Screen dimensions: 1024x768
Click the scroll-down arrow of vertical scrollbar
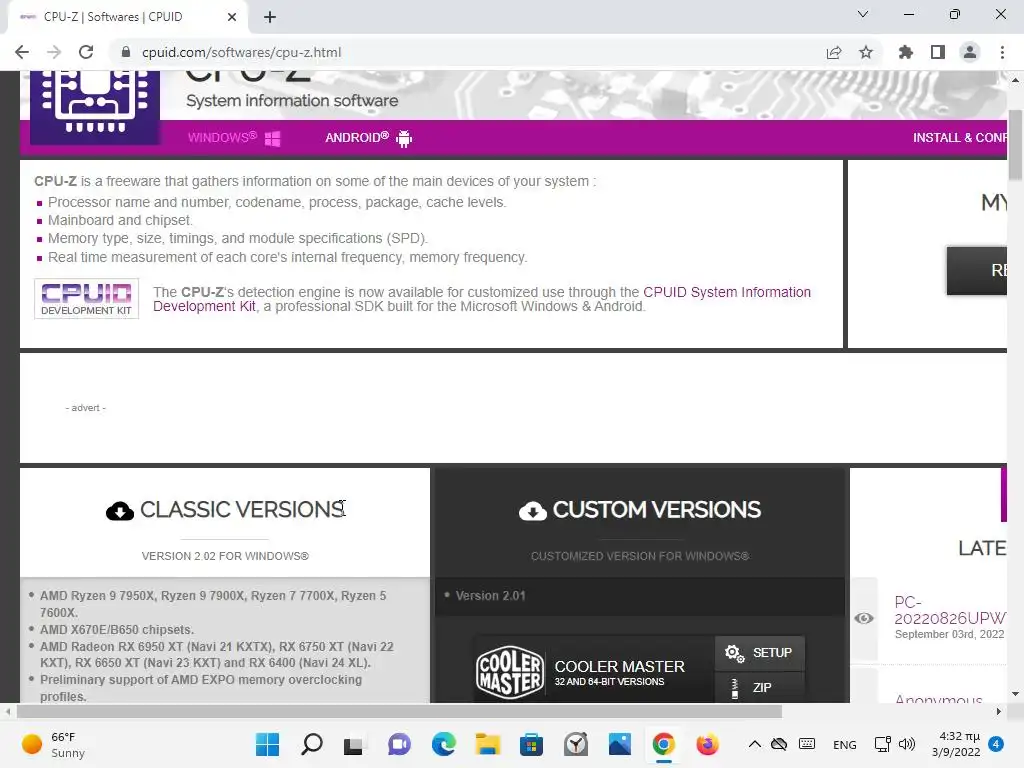[x=1015, y=694]
